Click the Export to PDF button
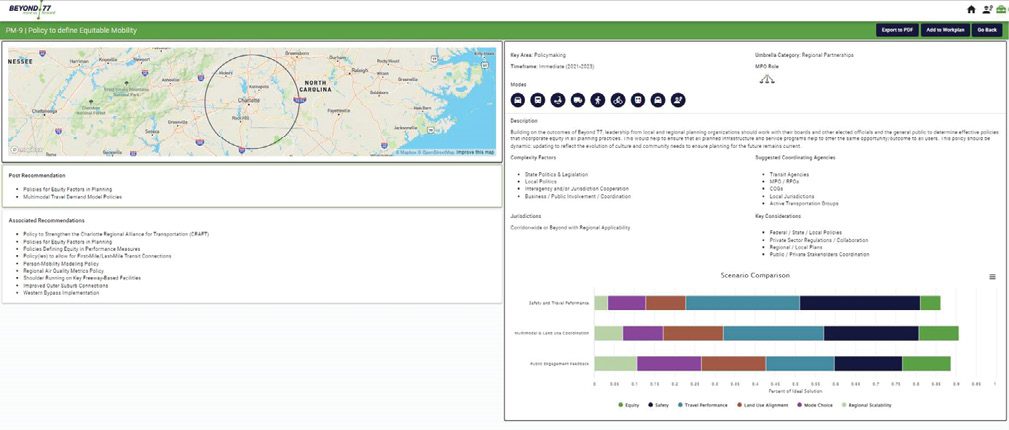Screen dimensions: 1009x430 tap(896, 30)
